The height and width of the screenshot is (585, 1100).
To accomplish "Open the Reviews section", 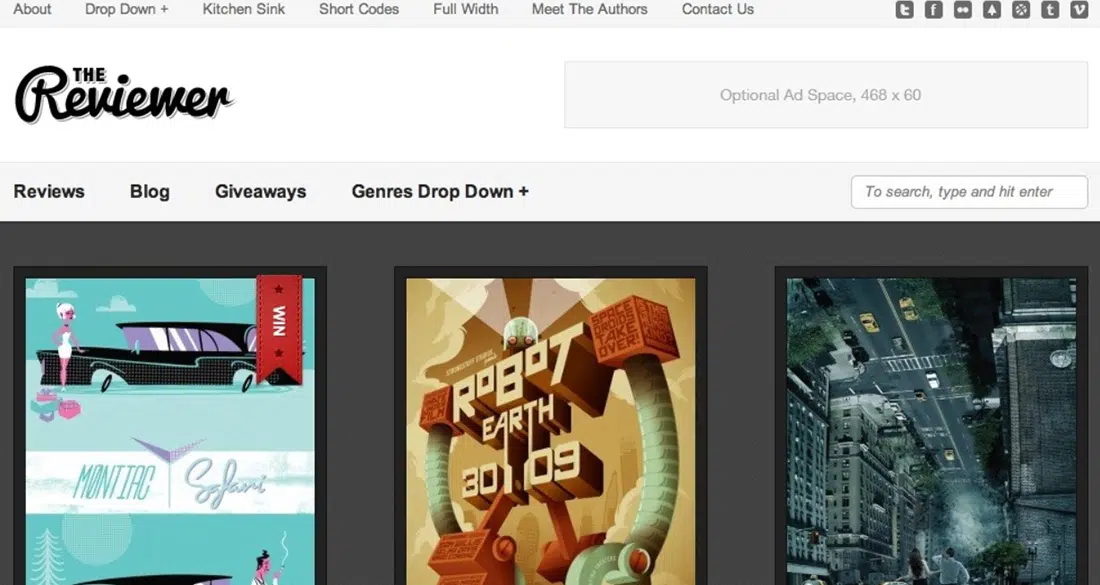I will click(x=49, y=191).
